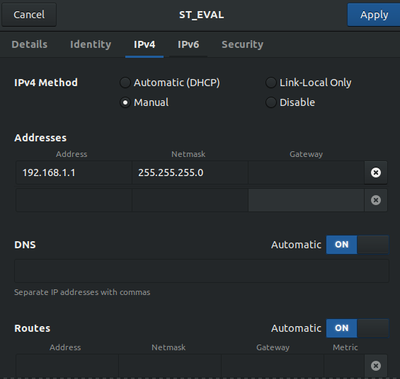Toggle DNS Automatic switch off

pos(357,245)
